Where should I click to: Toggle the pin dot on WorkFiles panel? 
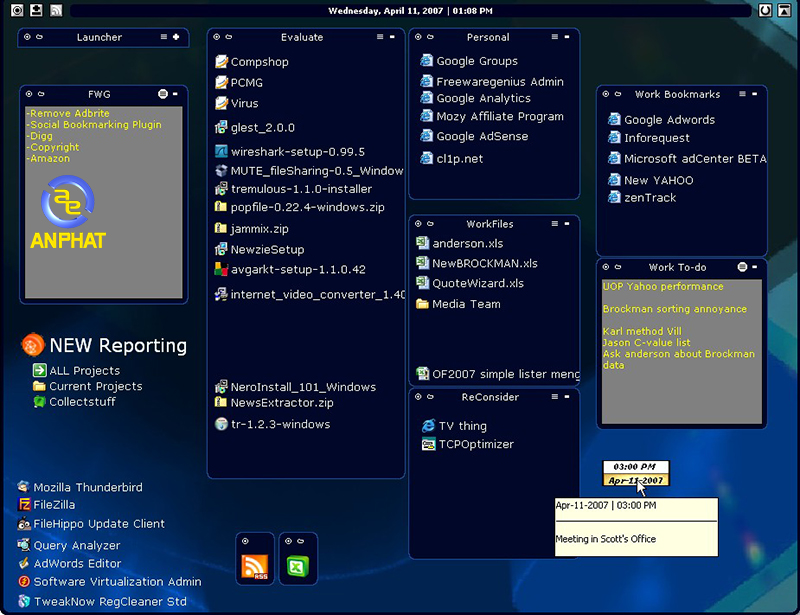(419, 224)
